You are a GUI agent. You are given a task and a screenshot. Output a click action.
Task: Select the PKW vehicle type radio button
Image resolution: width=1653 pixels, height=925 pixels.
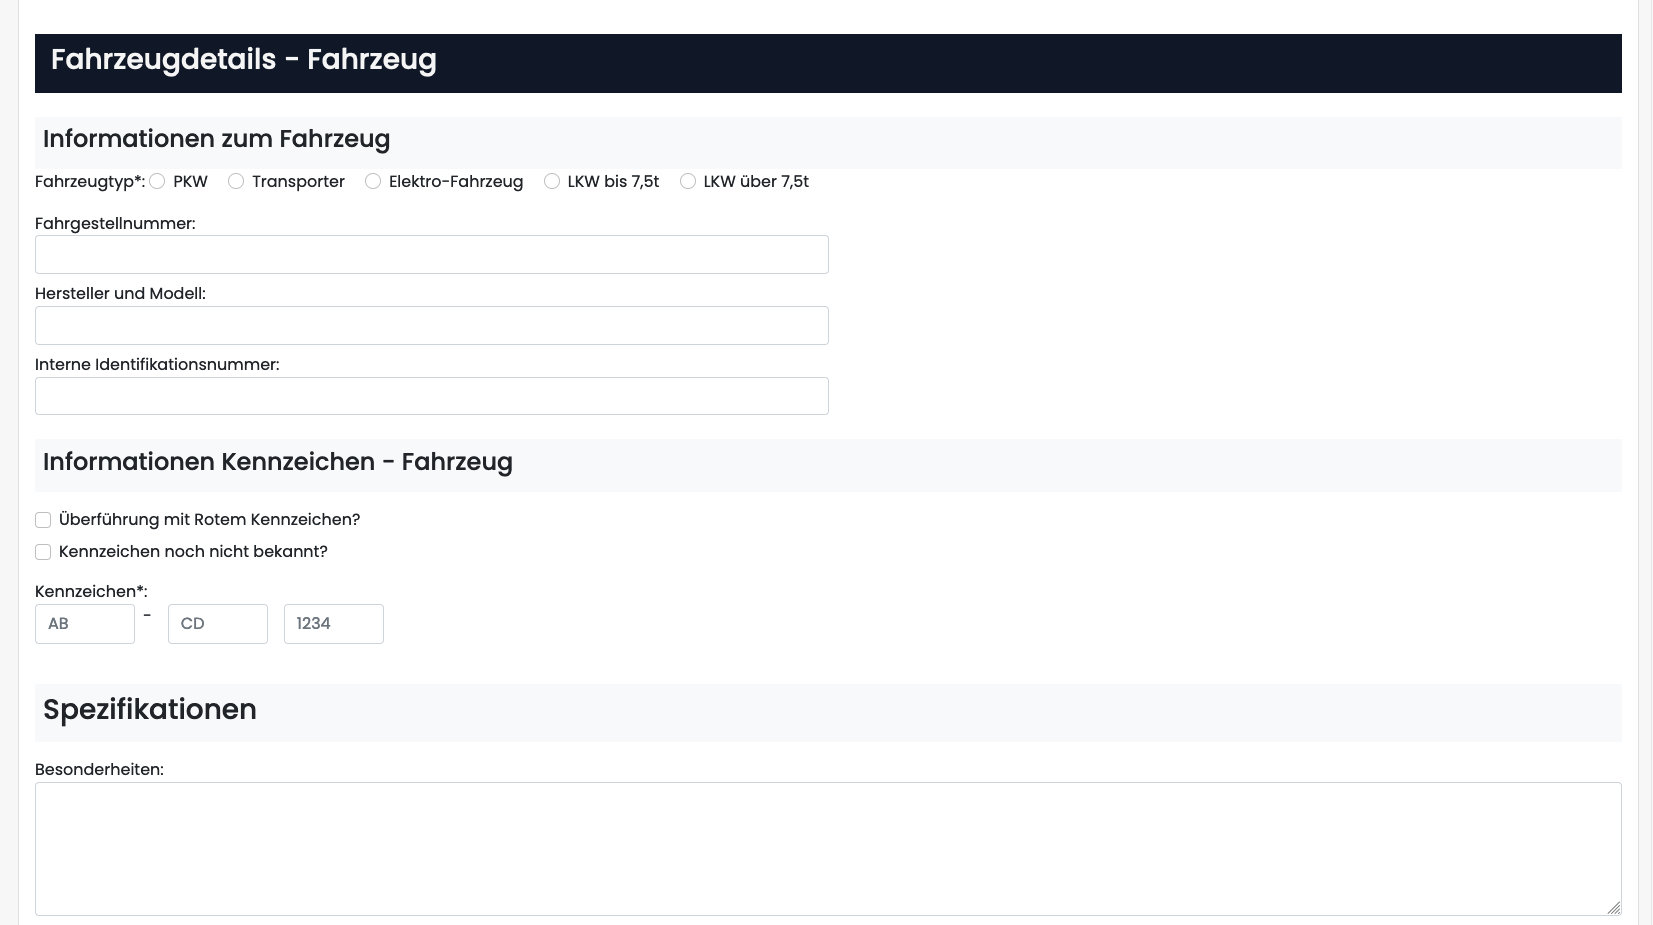click(158, 181)
